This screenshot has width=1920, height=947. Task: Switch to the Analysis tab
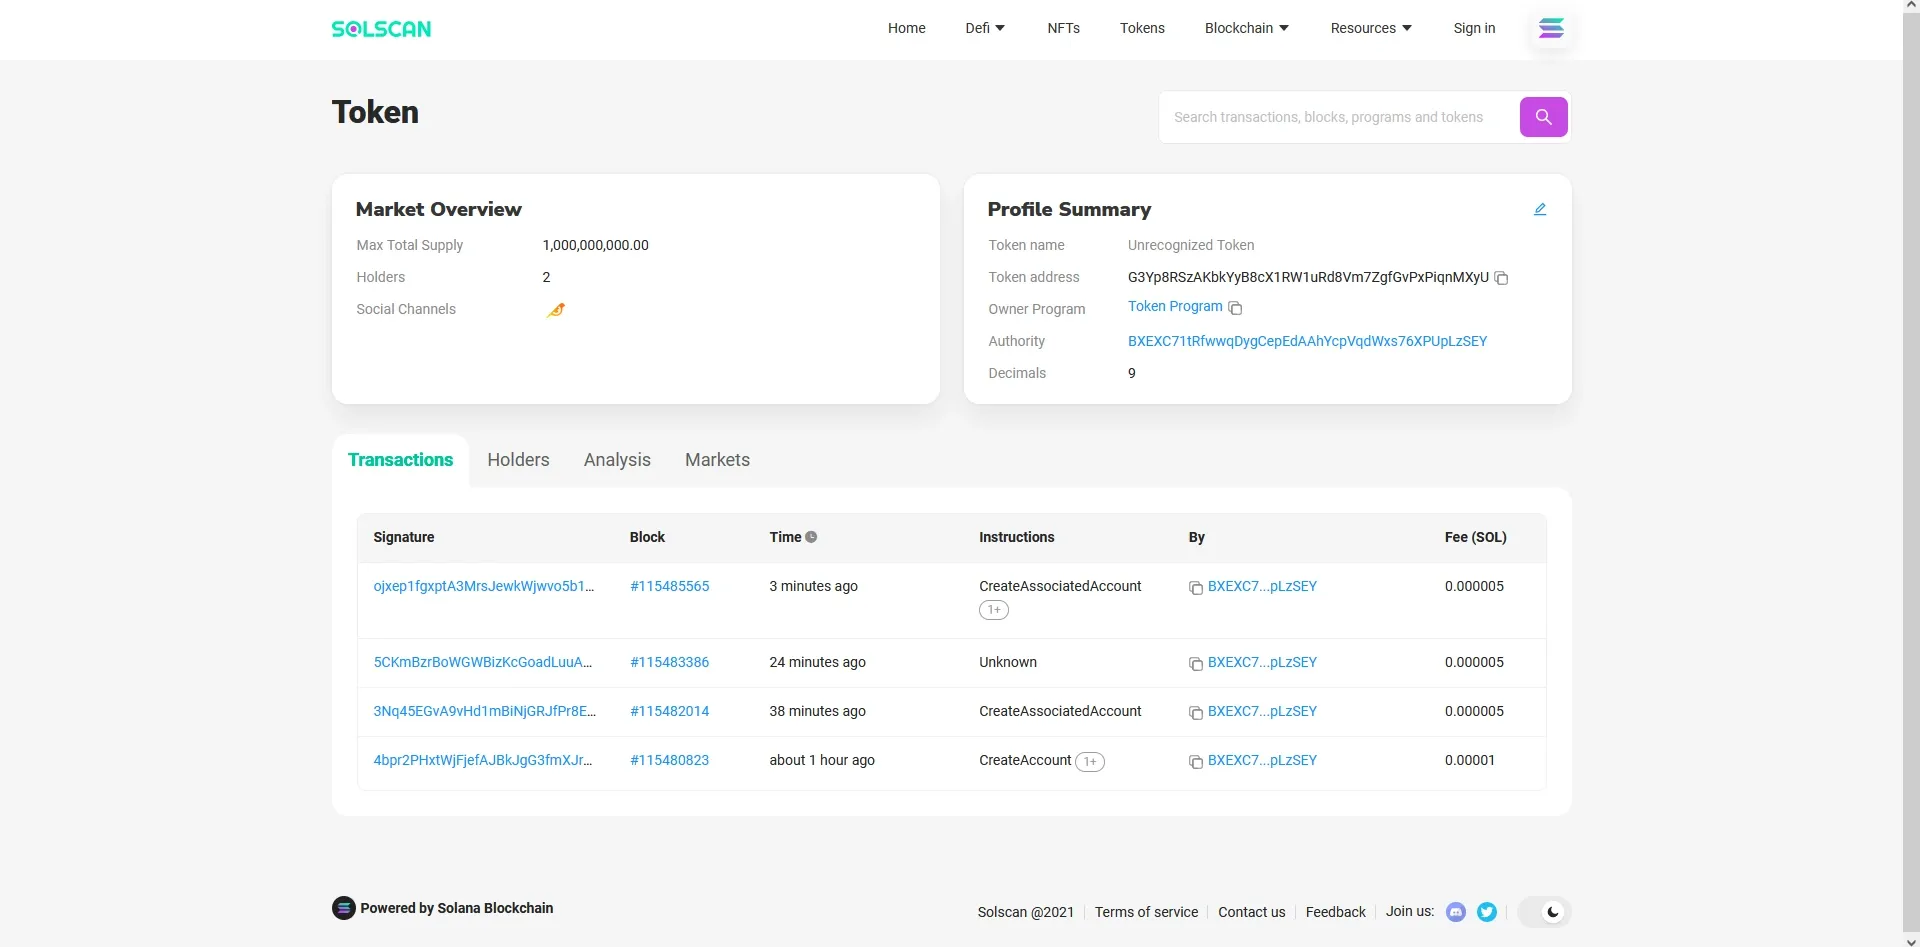617,460
